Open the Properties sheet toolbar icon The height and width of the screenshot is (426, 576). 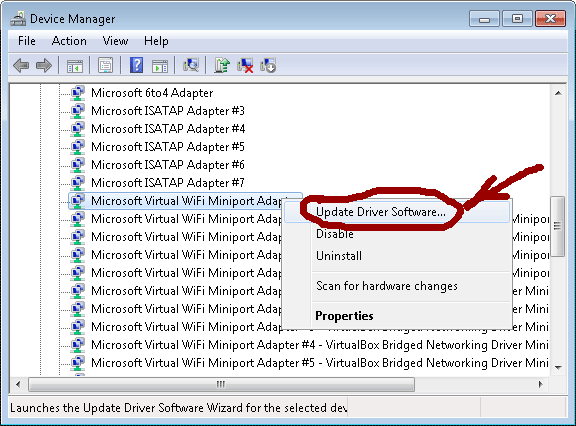(105, 66)
